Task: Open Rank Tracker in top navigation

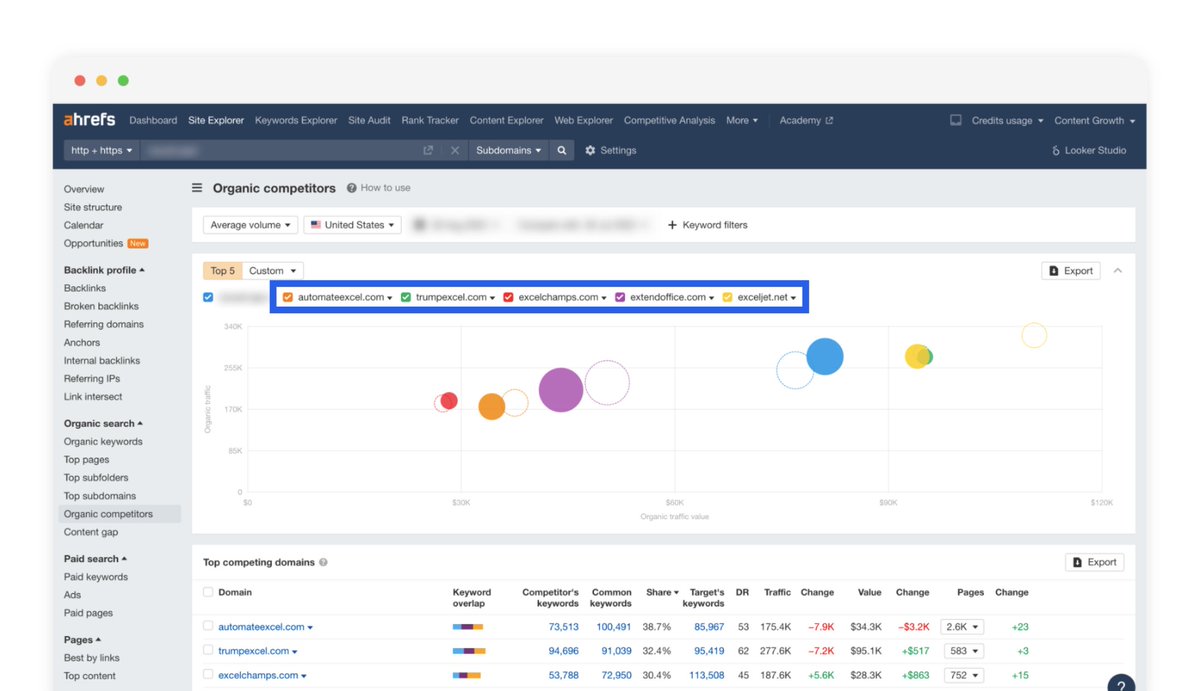Action: point(430,120)
